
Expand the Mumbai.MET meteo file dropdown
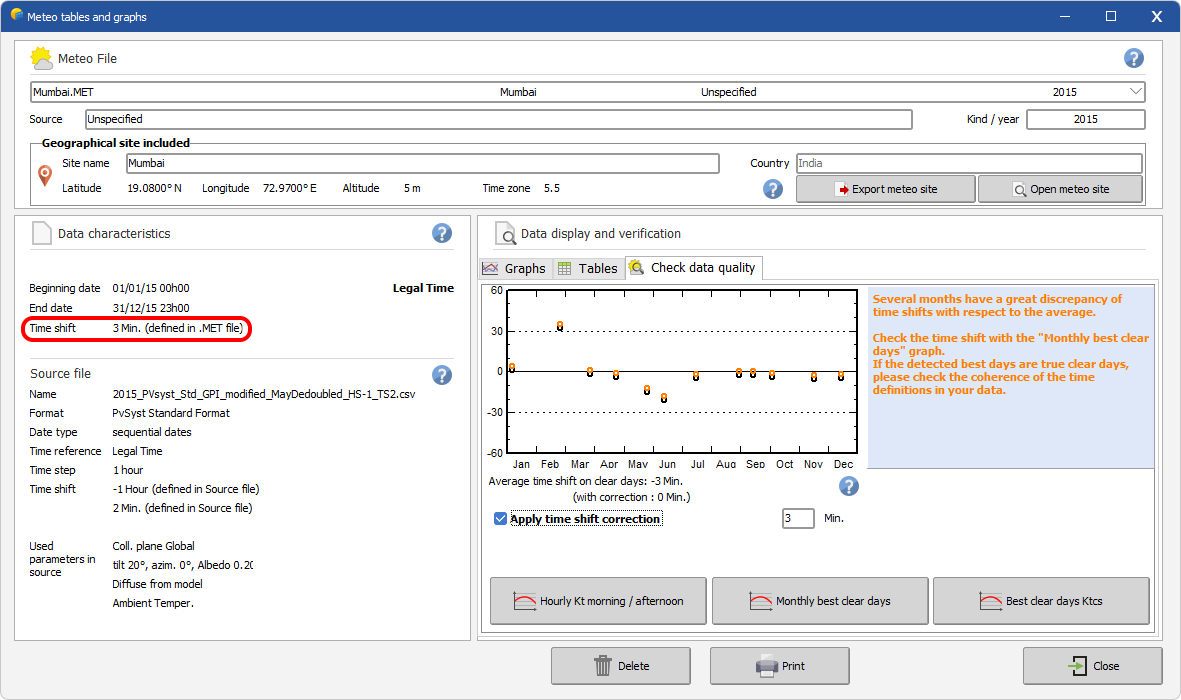pyautogui.click(x=1135, y=92)
